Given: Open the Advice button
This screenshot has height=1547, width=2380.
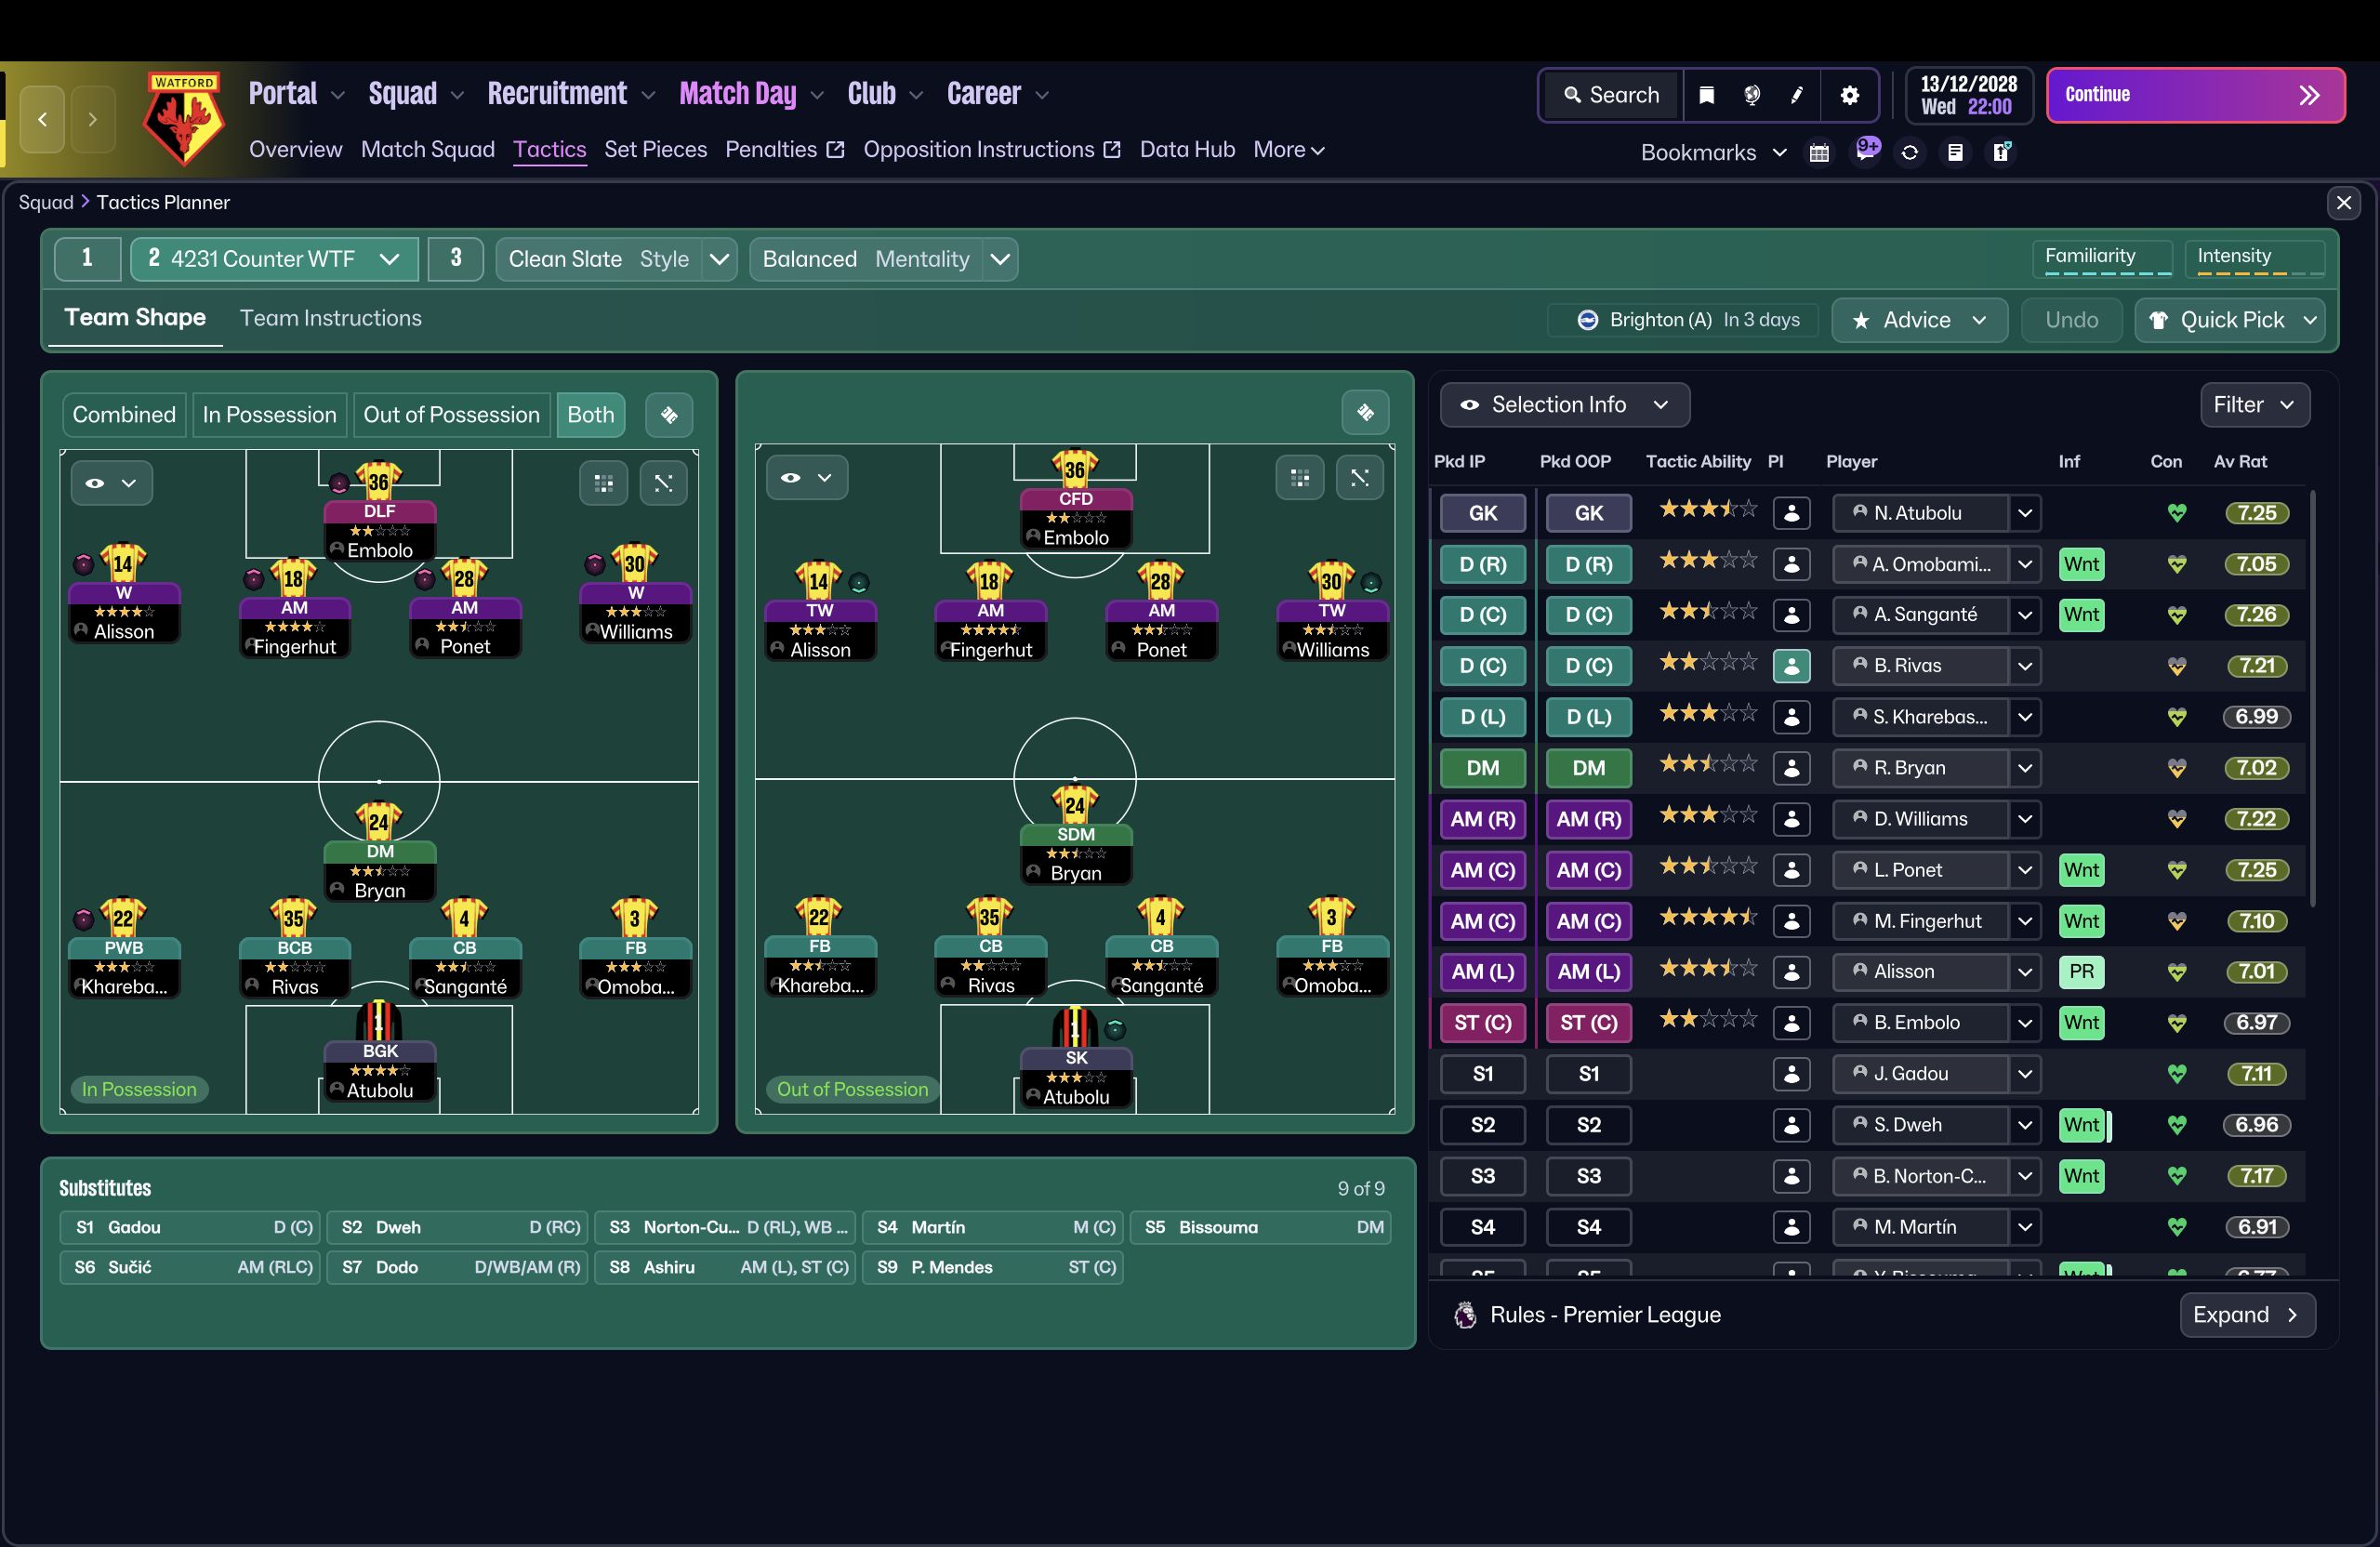Looking at the screenshot, I should (x=1919, y=321).
